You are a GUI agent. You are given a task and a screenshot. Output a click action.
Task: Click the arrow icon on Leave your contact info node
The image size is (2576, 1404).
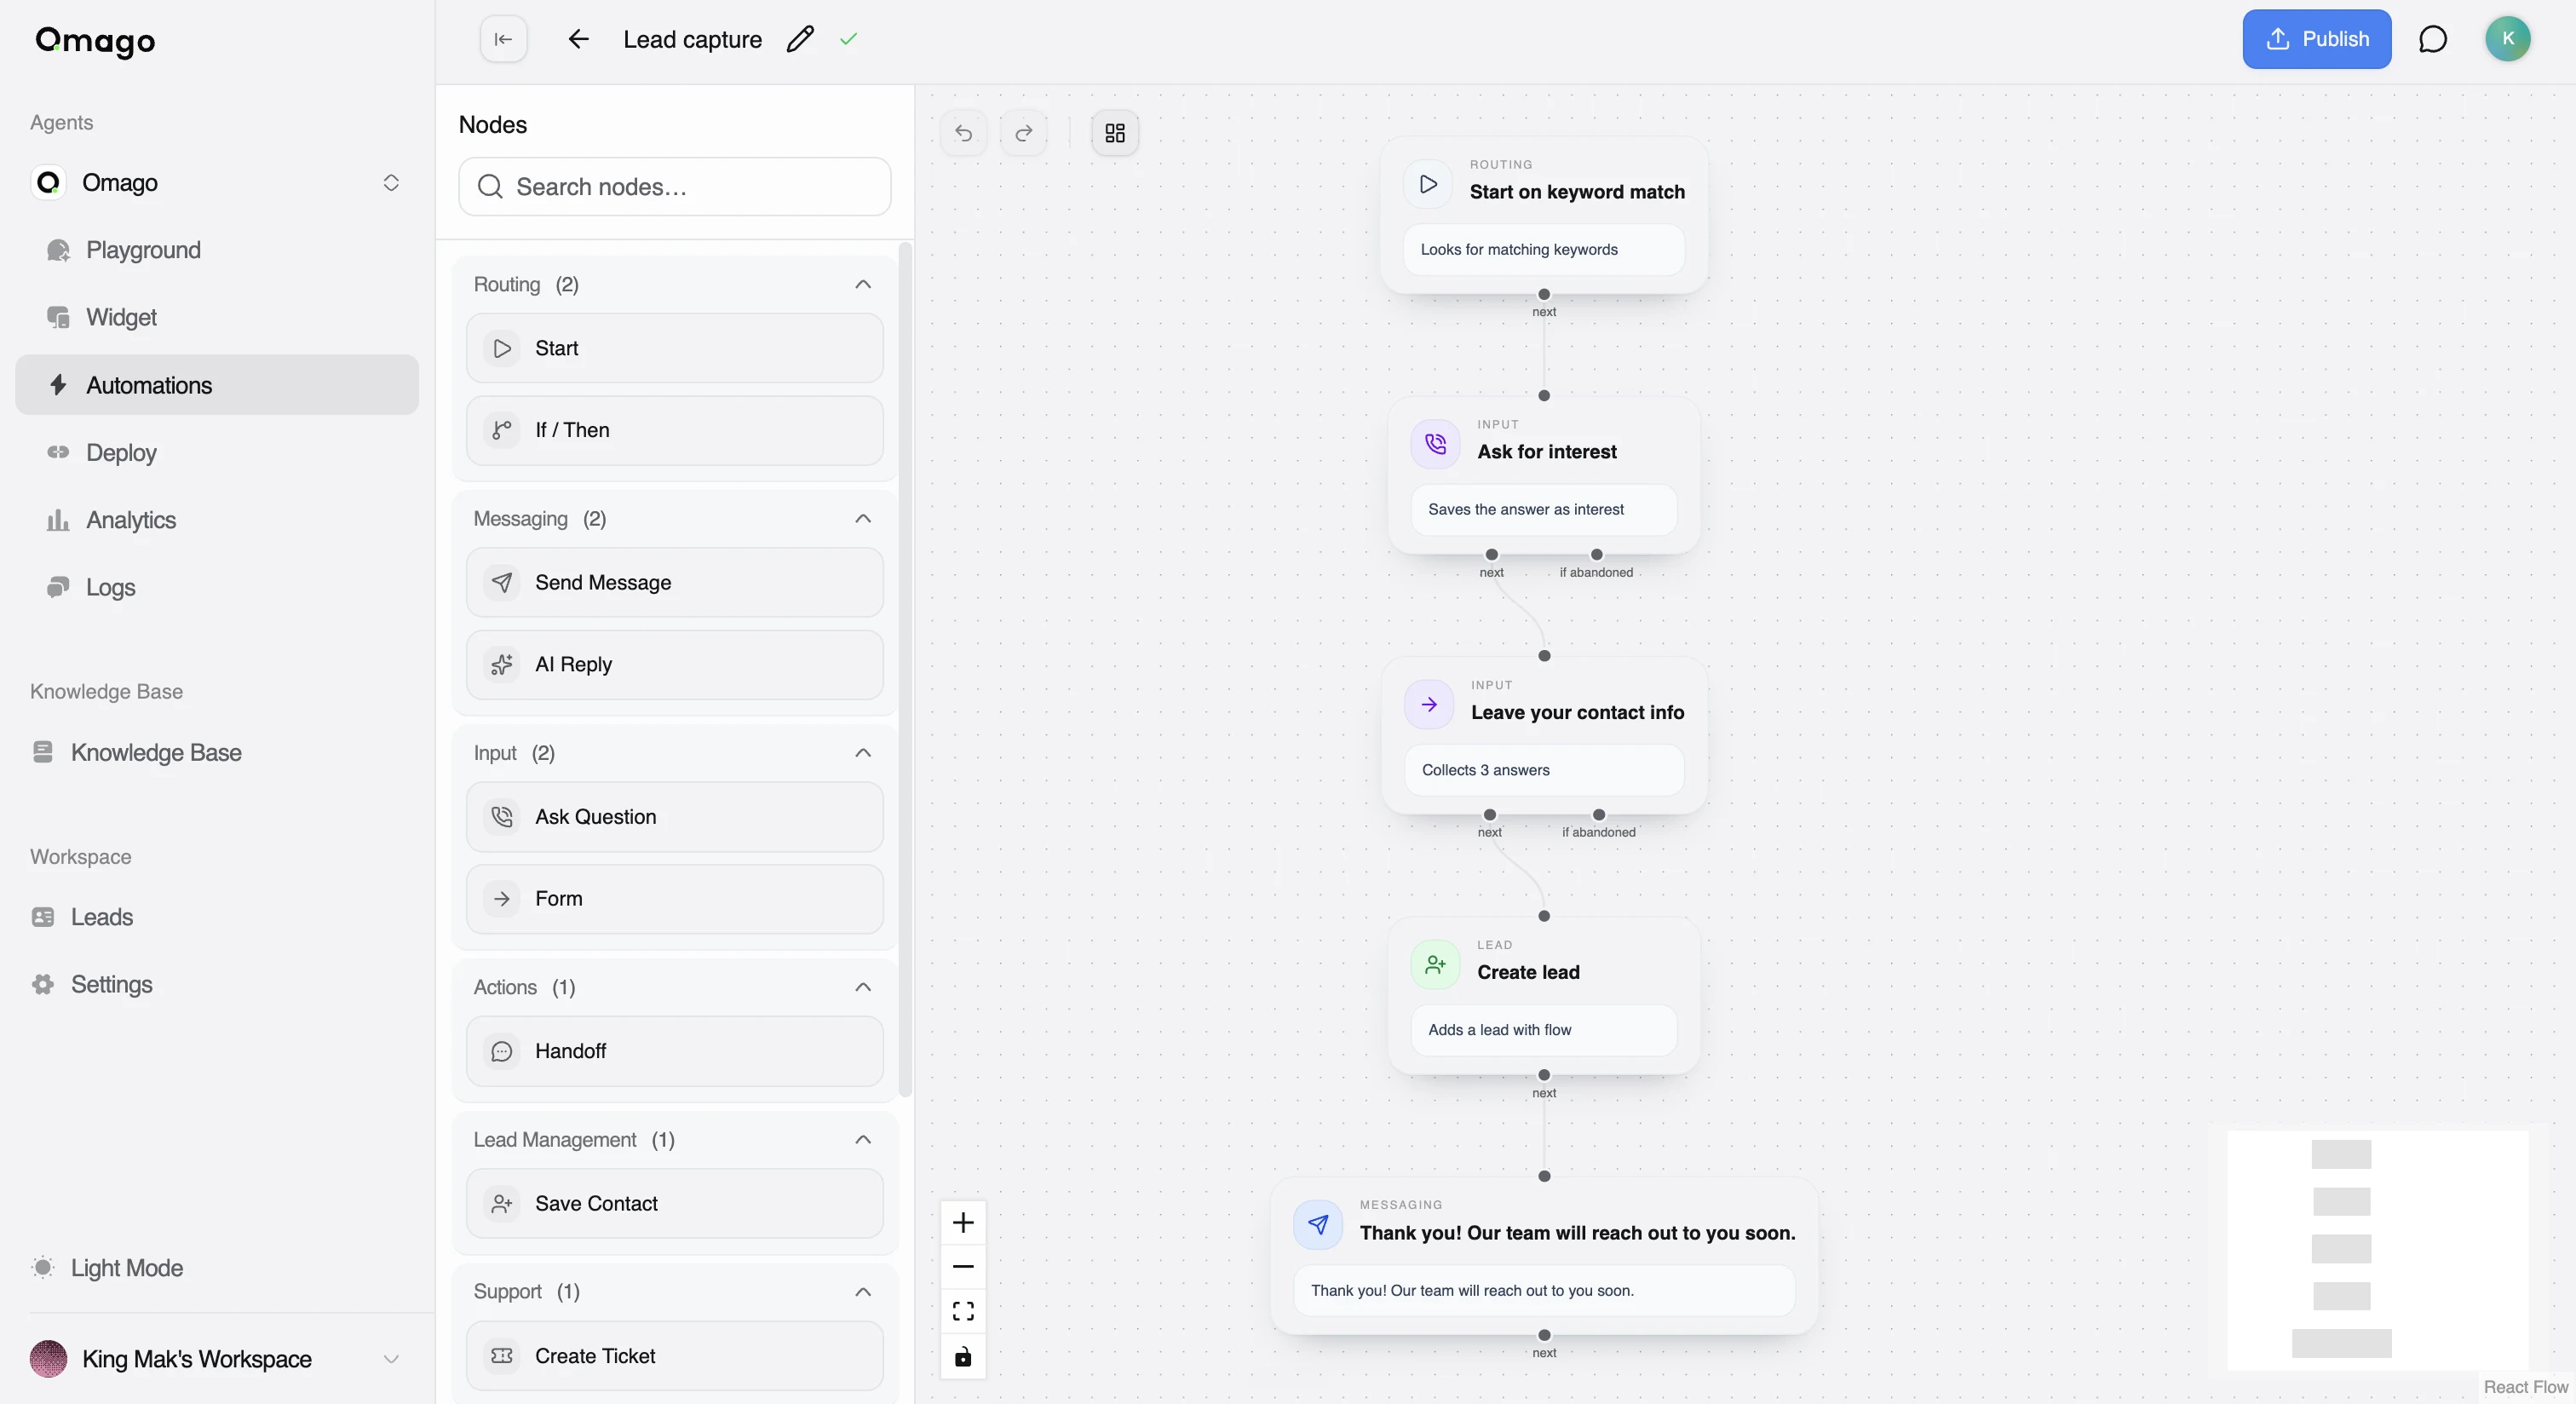click(x=1429, y=704)
